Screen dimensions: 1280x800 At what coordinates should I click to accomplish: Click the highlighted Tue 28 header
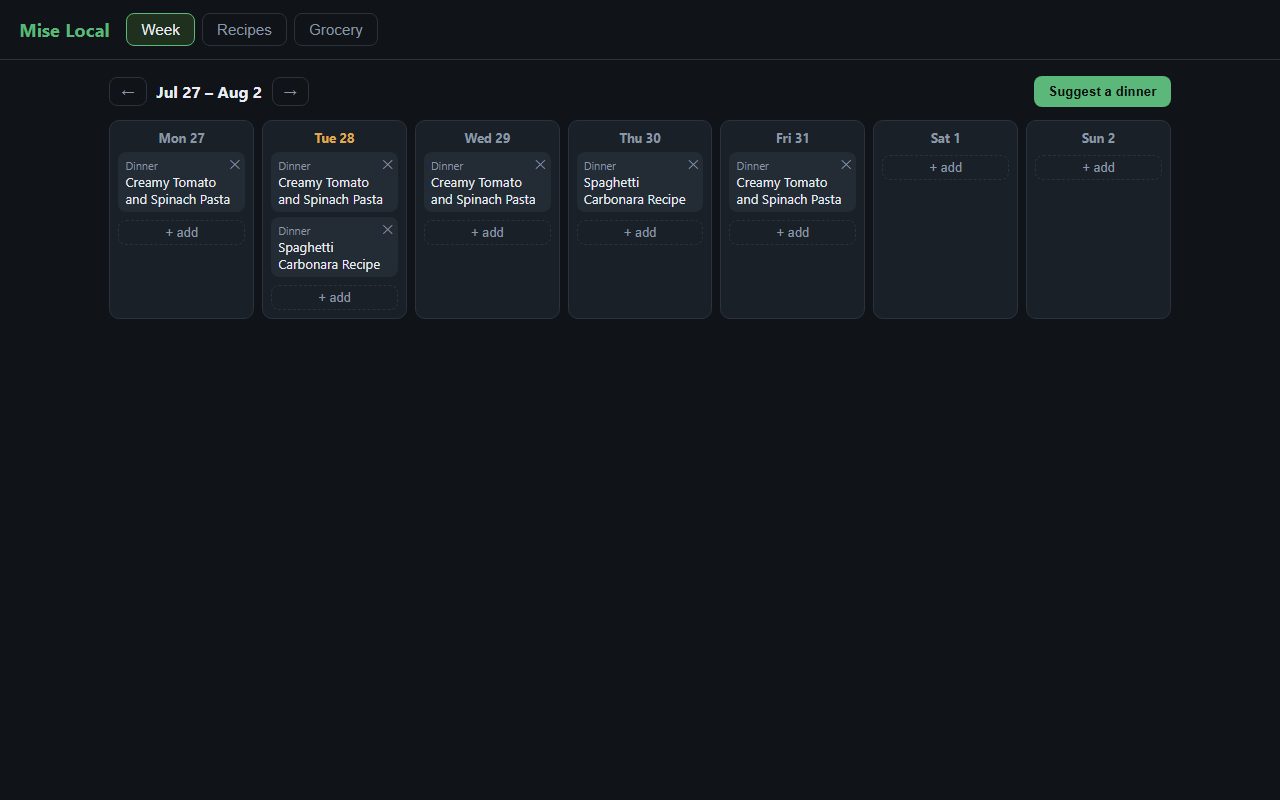pos(334,138)
